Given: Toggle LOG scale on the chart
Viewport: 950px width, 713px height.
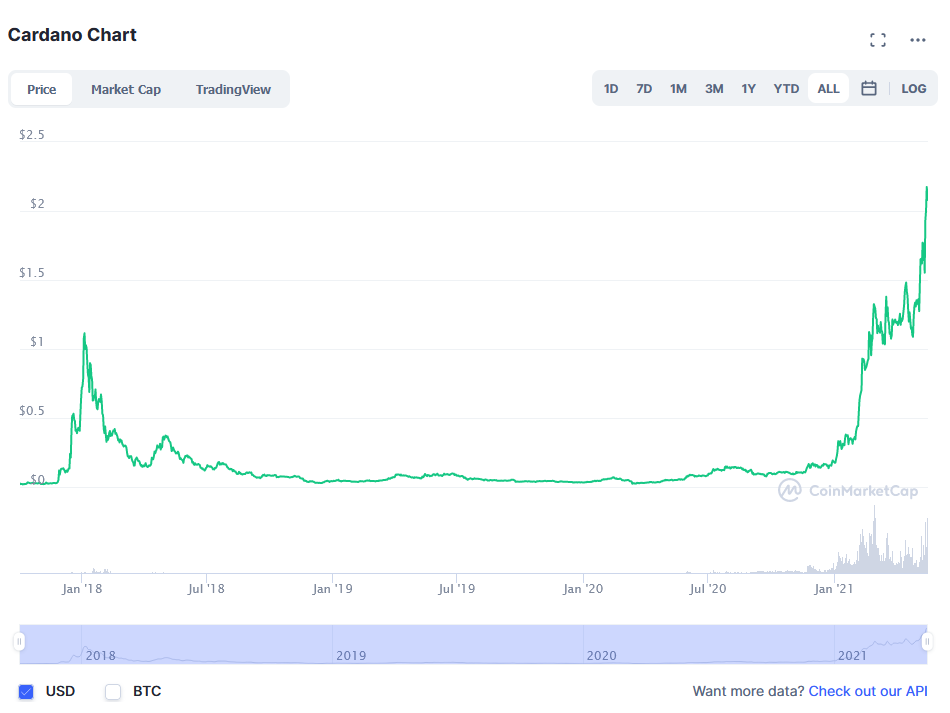Looking at the screenshot, I should point(913,88).
